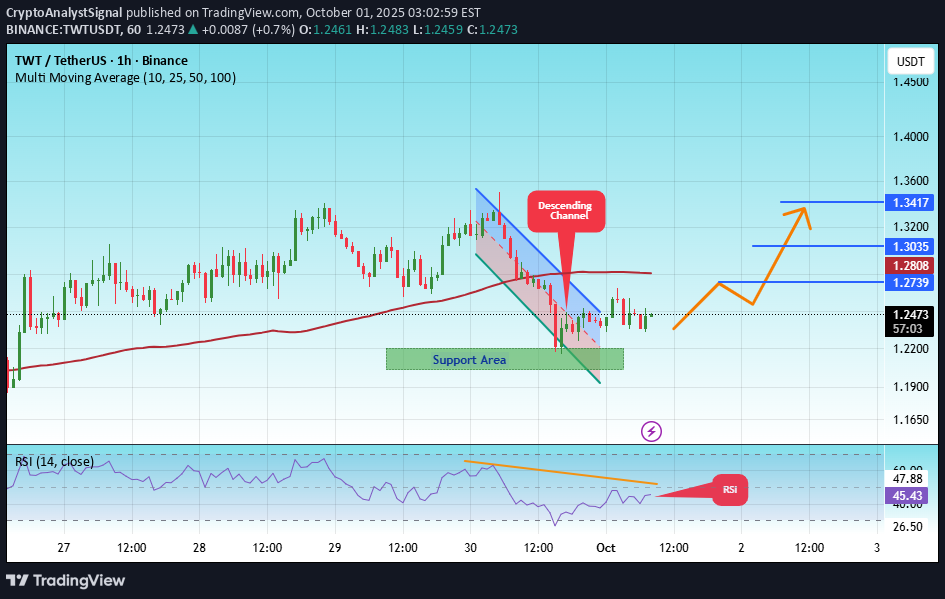Image resolution: width=945 pixels, height=599 pixels.
Task: Click the pink RSI callout flag
Action: coord(729,490)
